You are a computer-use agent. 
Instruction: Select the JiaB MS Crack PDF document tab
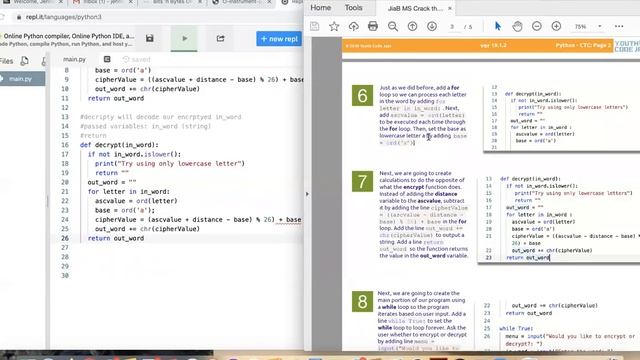[x=415, y=8]
